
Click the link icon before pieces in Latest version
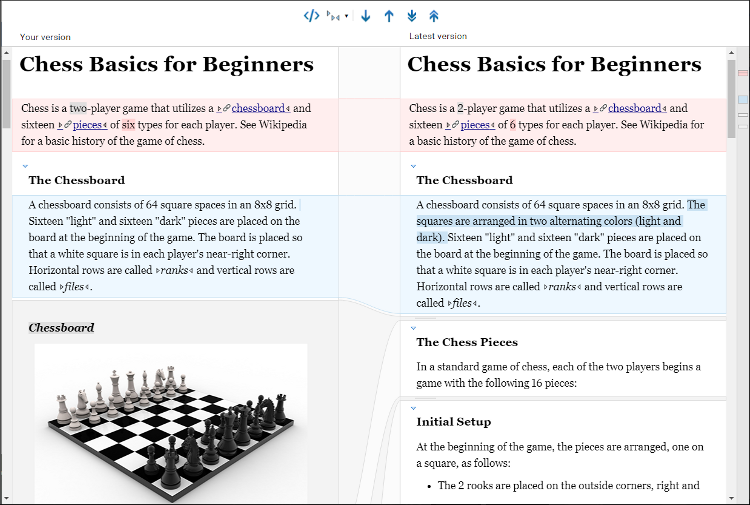point(456,125)
